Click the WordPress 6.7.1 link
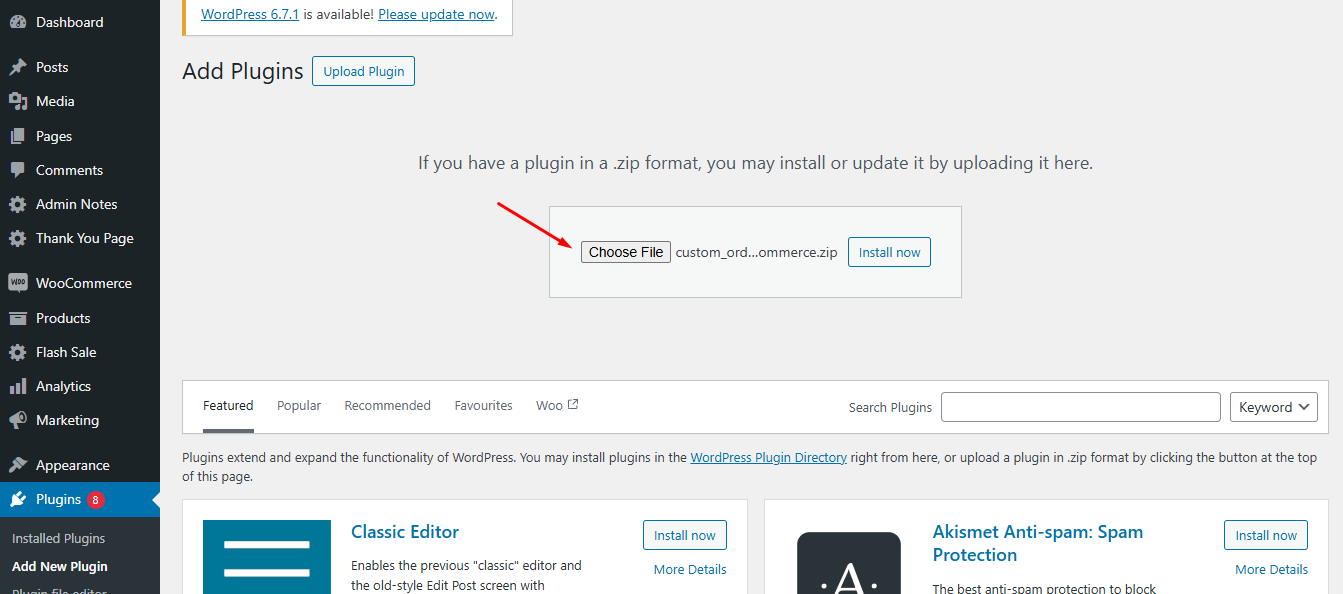 [250, 14]
